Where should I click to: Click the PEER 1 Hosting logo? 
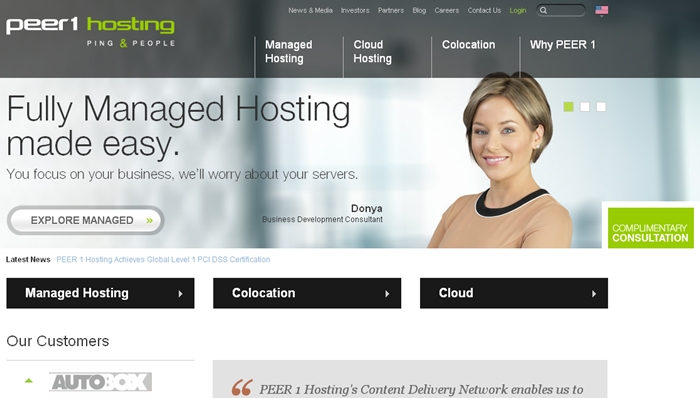coord(90,31)
